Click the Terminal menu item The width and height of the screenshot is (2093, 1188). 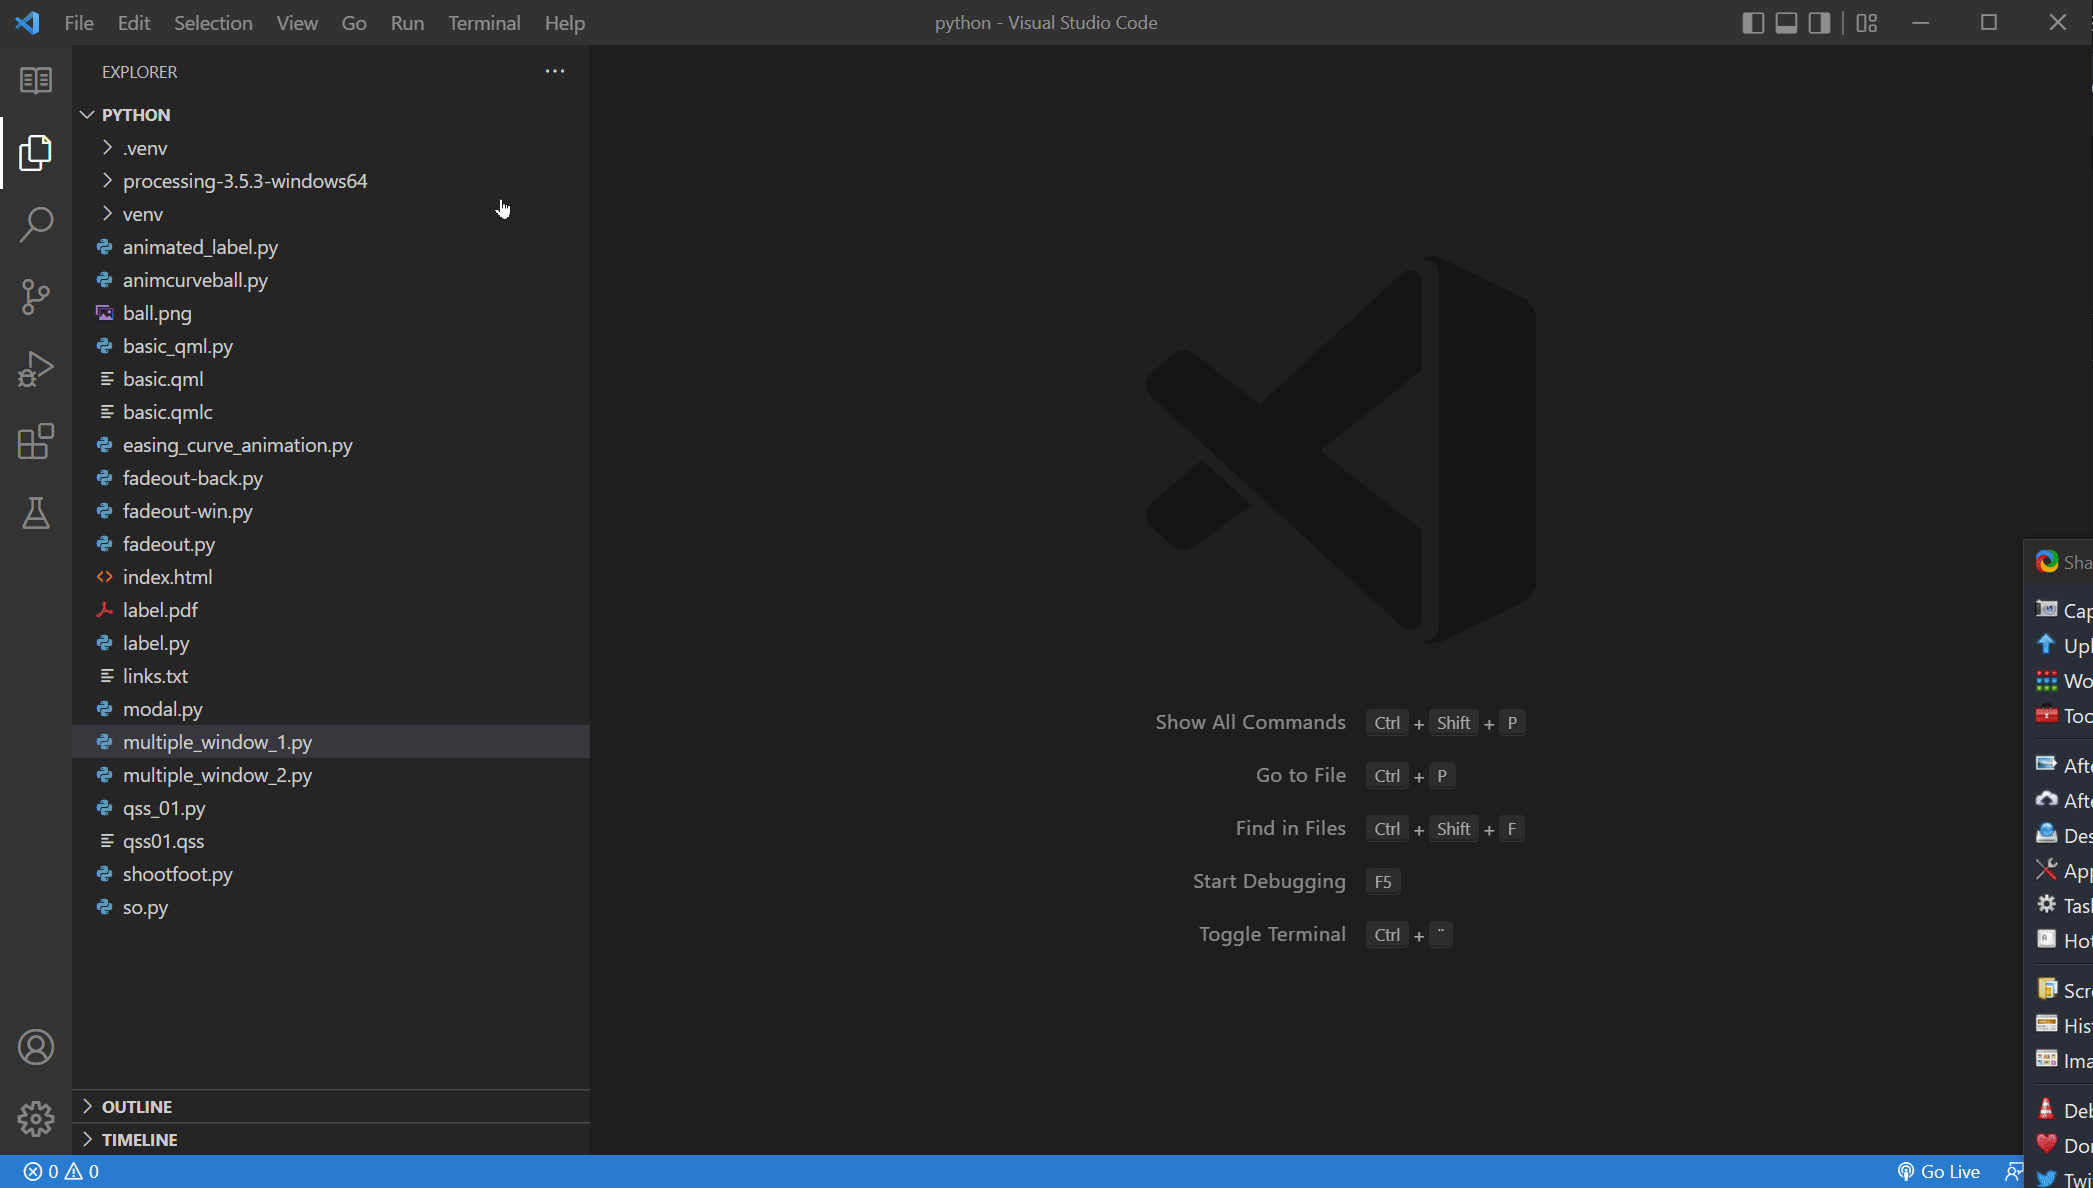(x=484, y=23)
